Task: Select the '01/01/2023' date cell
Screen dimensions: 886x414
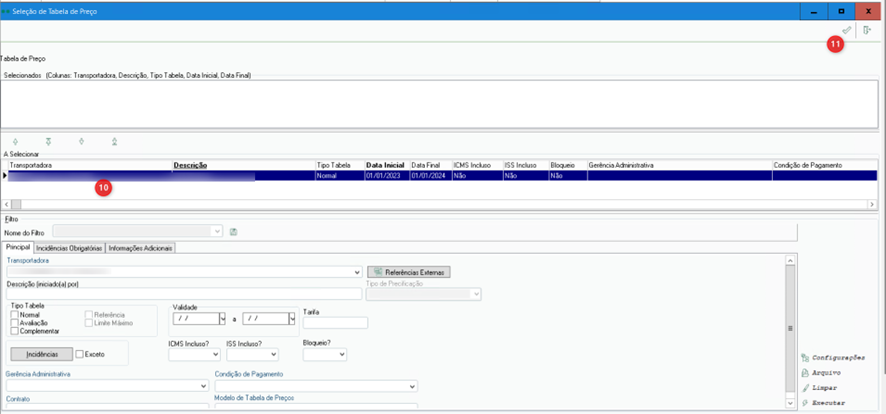Action: click(387, 176)
